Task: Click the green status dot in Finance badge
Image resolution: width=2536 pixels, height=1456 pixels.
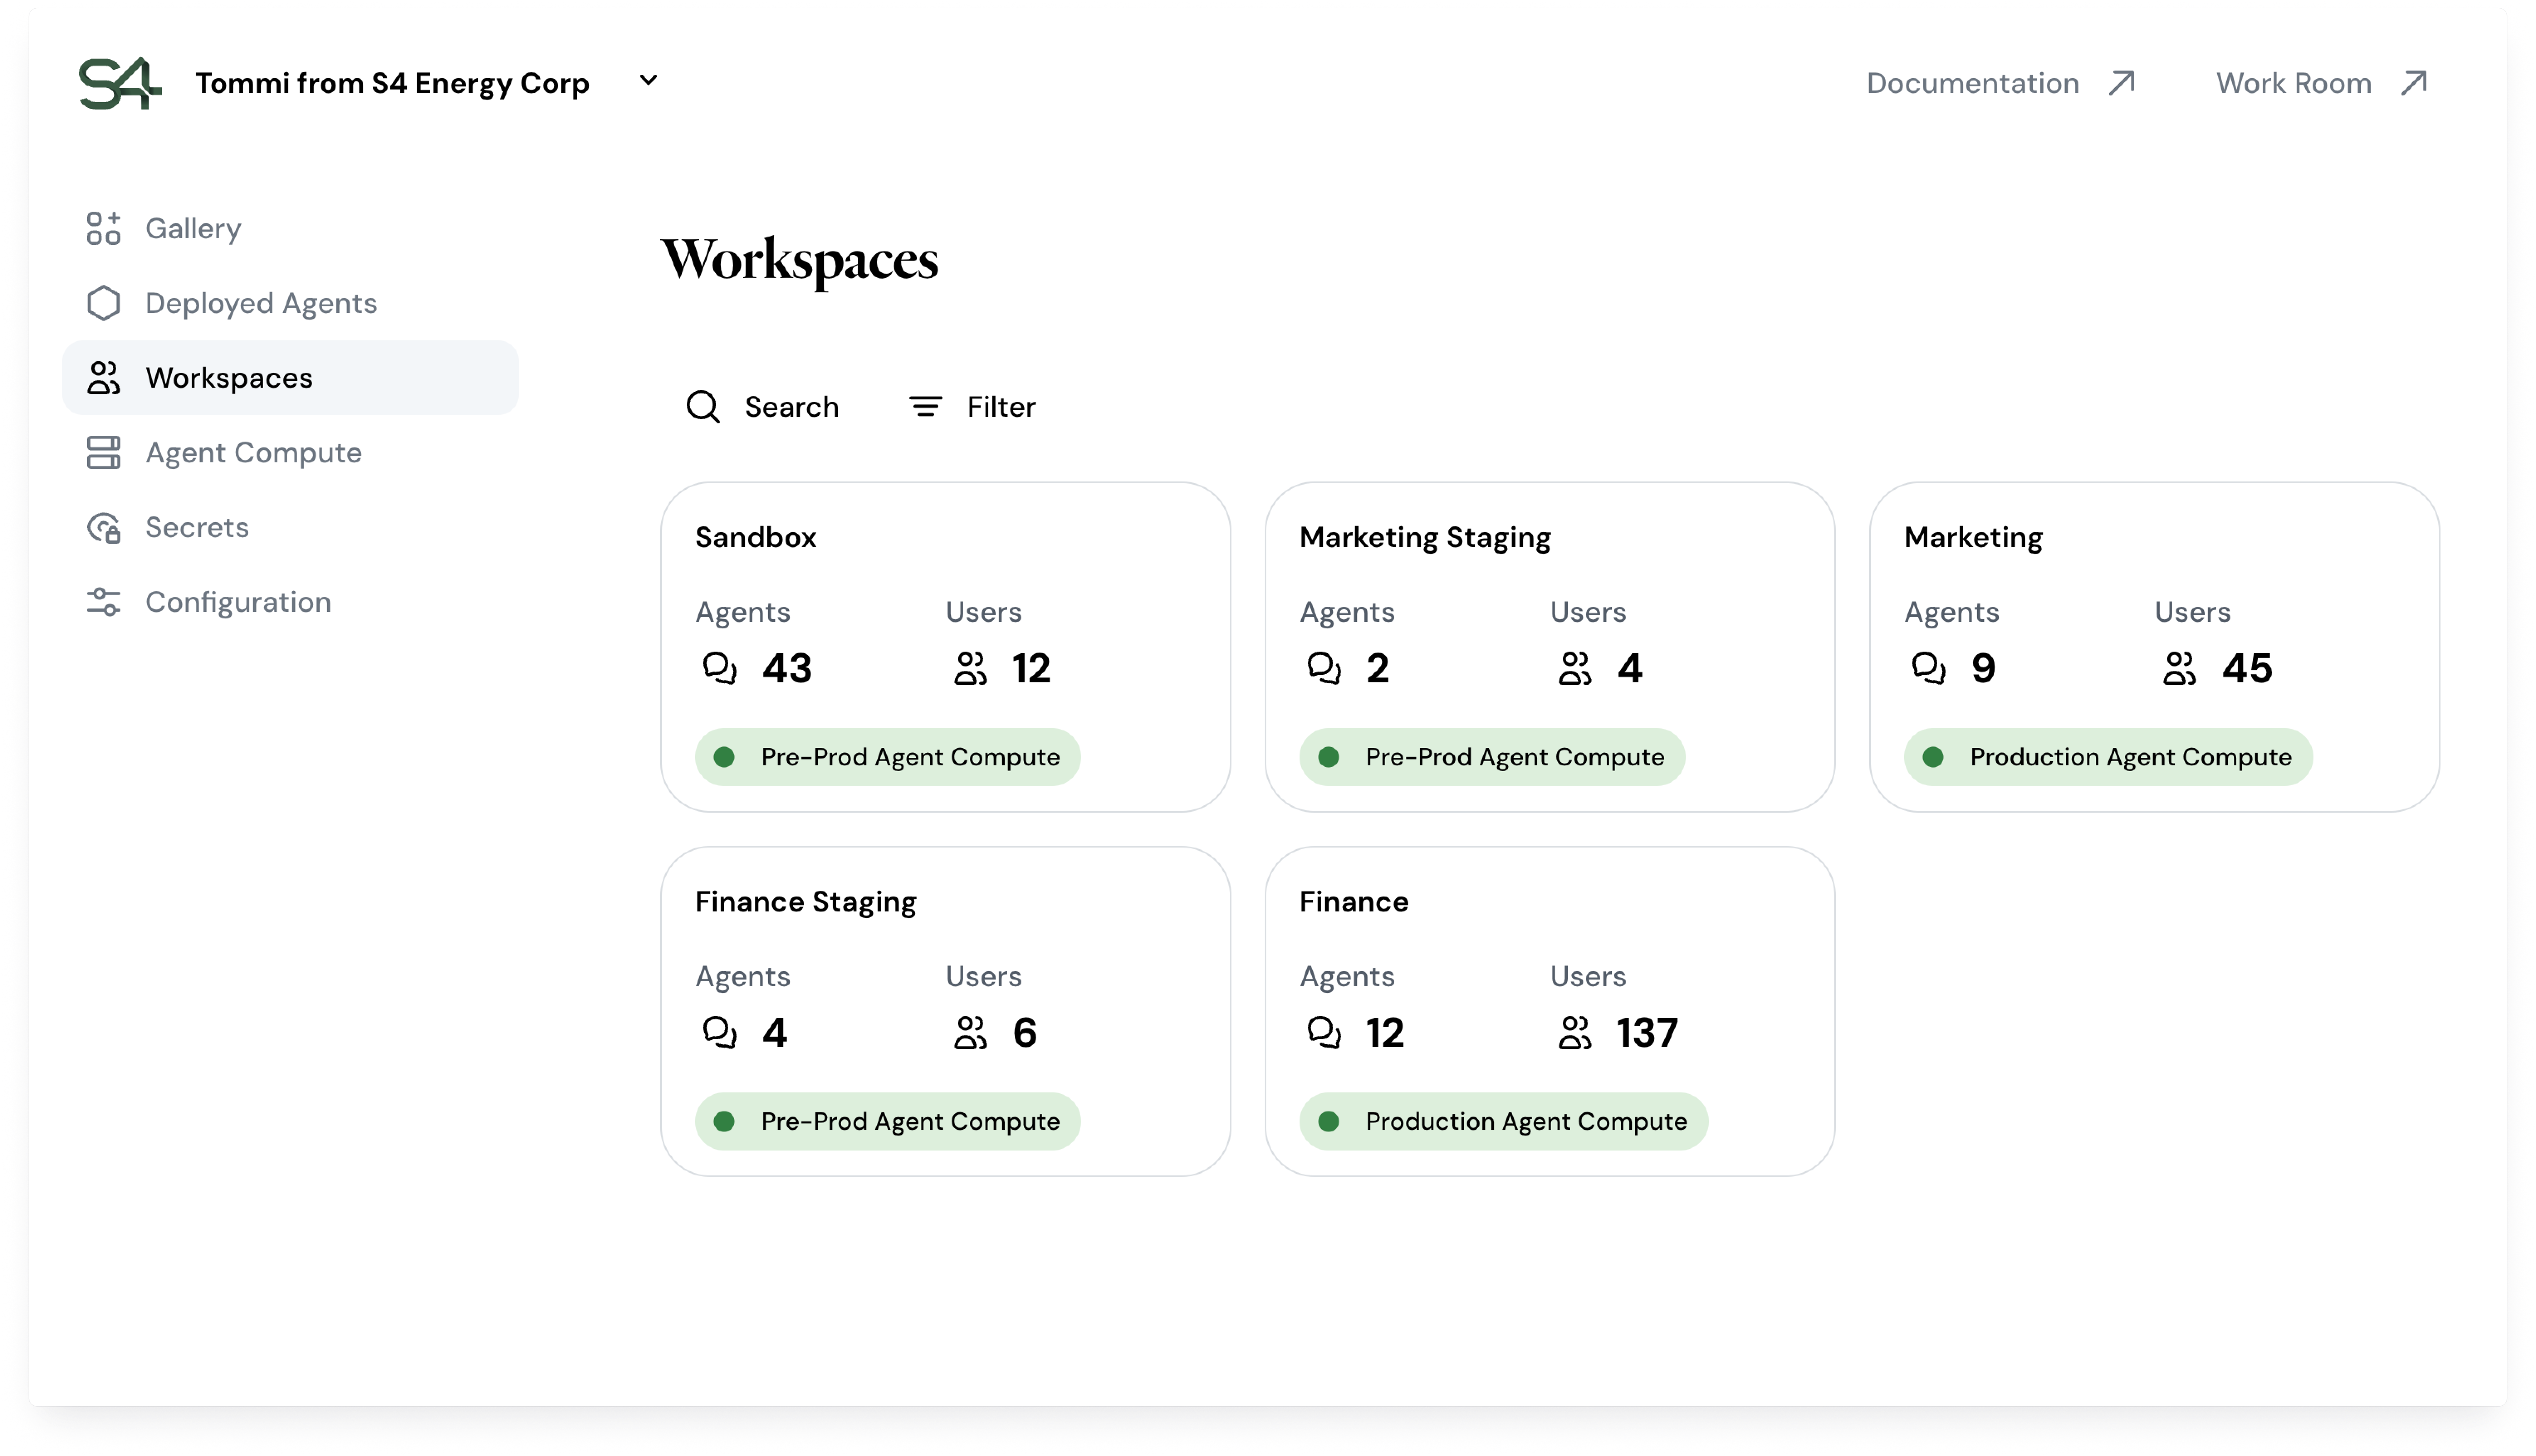Action: coord(1328,1121)
